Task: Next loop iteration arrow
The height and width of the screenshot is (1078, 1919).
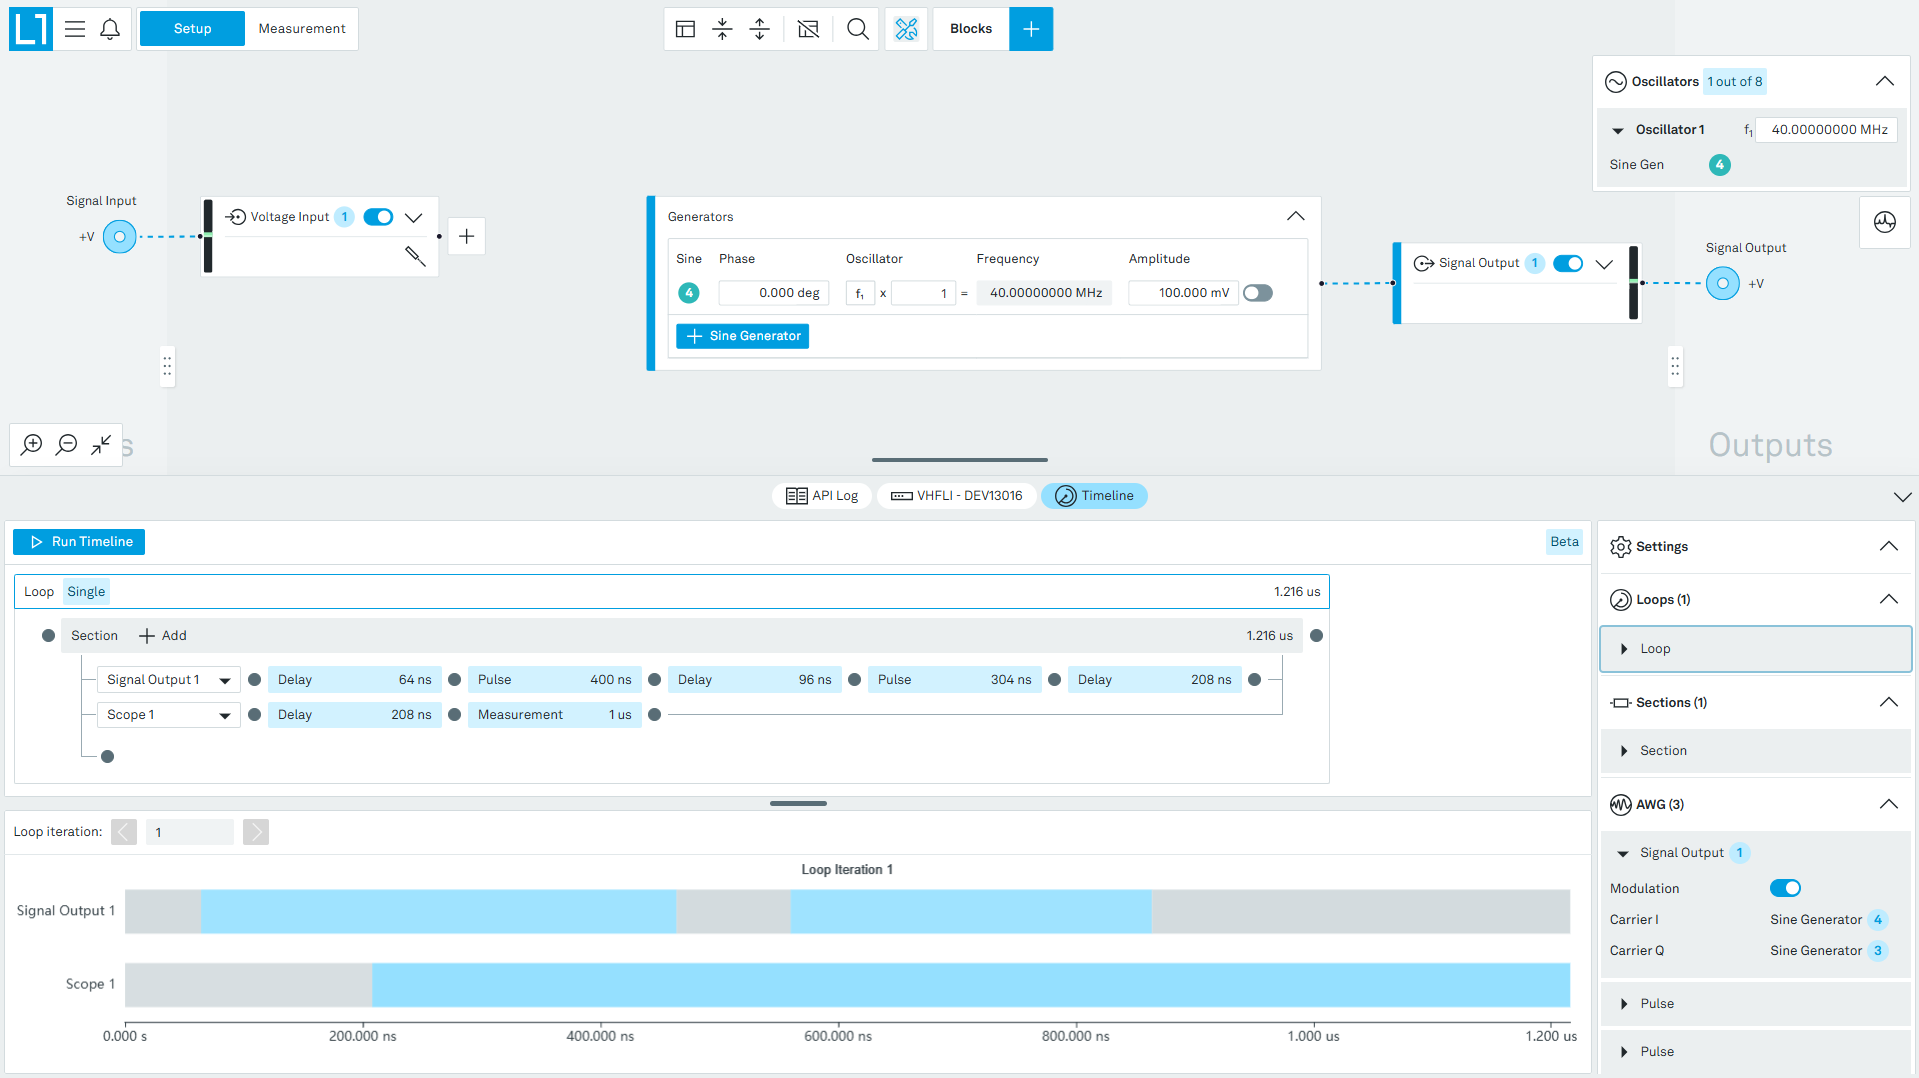Action: [x=256, y=832]
